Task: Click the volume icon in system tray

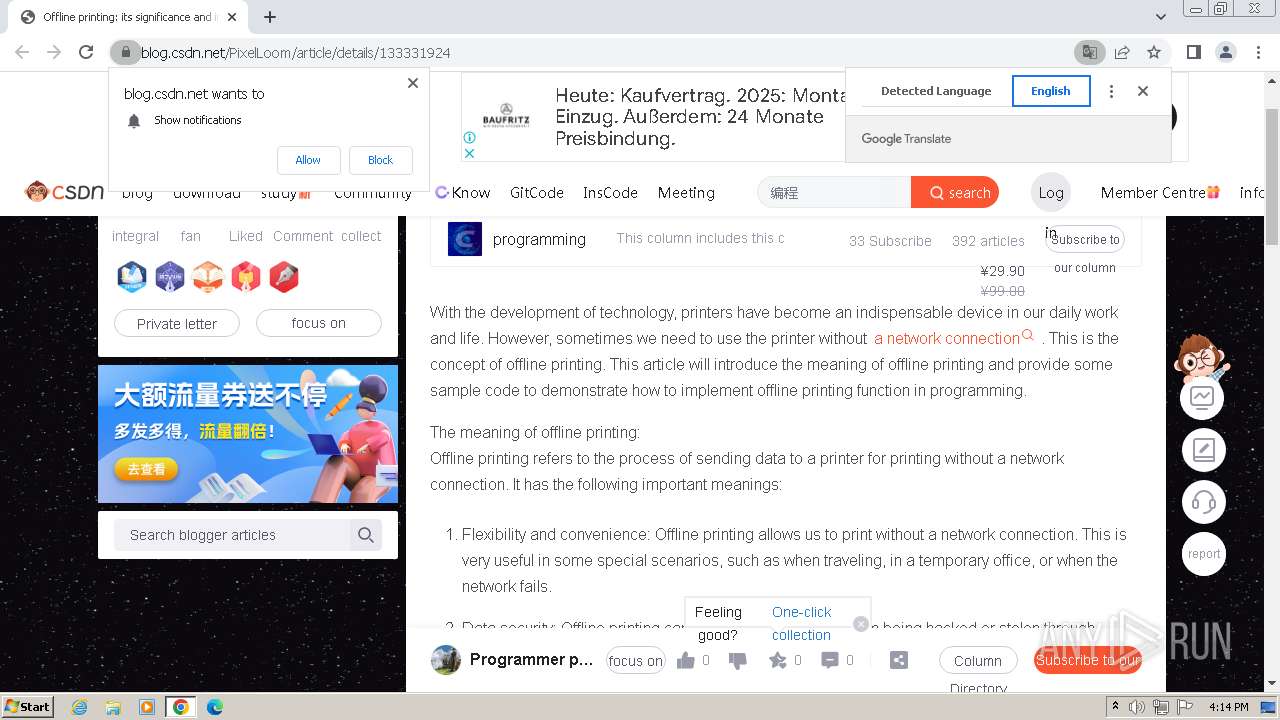Action: 1138,707
